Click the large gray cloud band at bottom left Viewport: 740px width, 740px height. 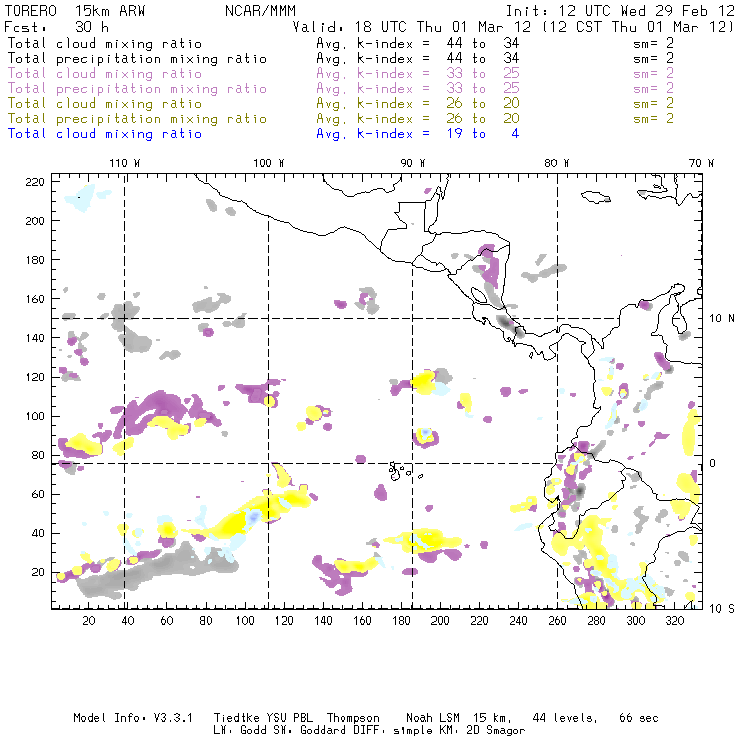150,570
